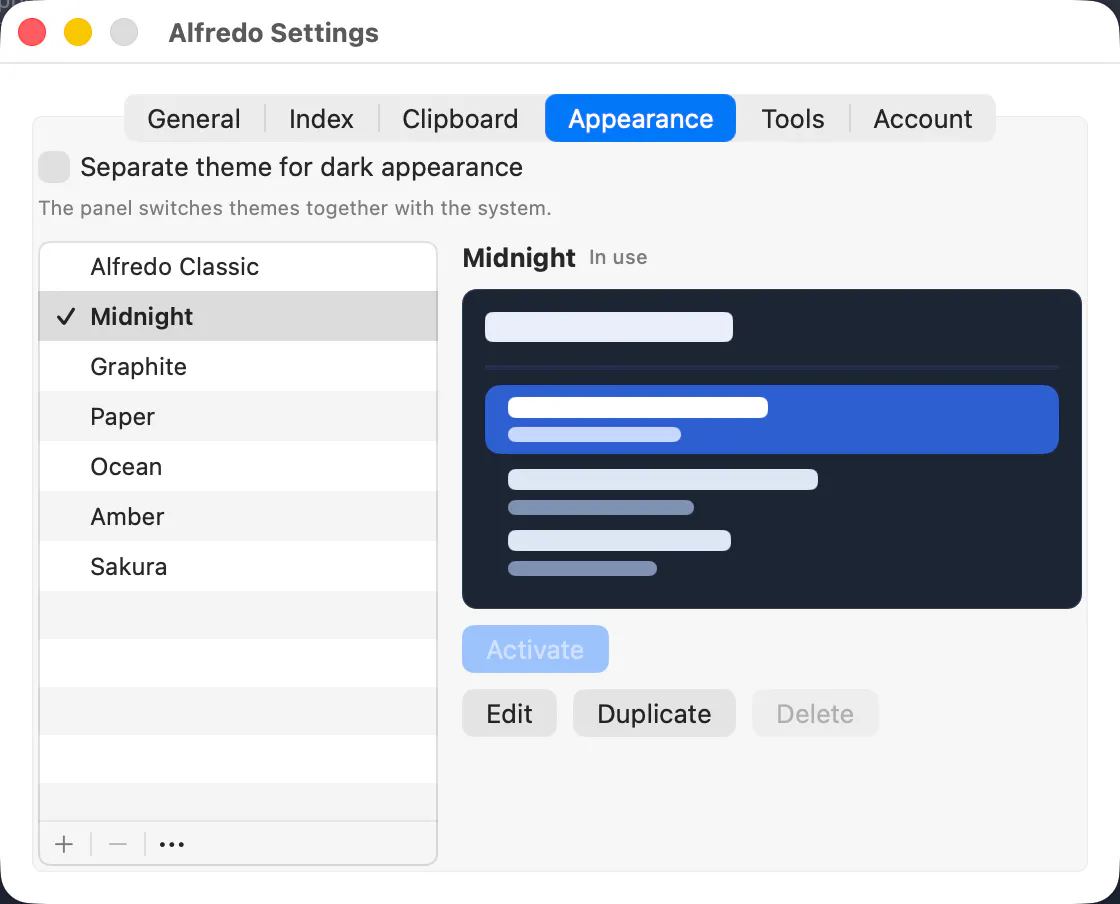
Task: Pick the Paper theme
Action: (238, 416)
